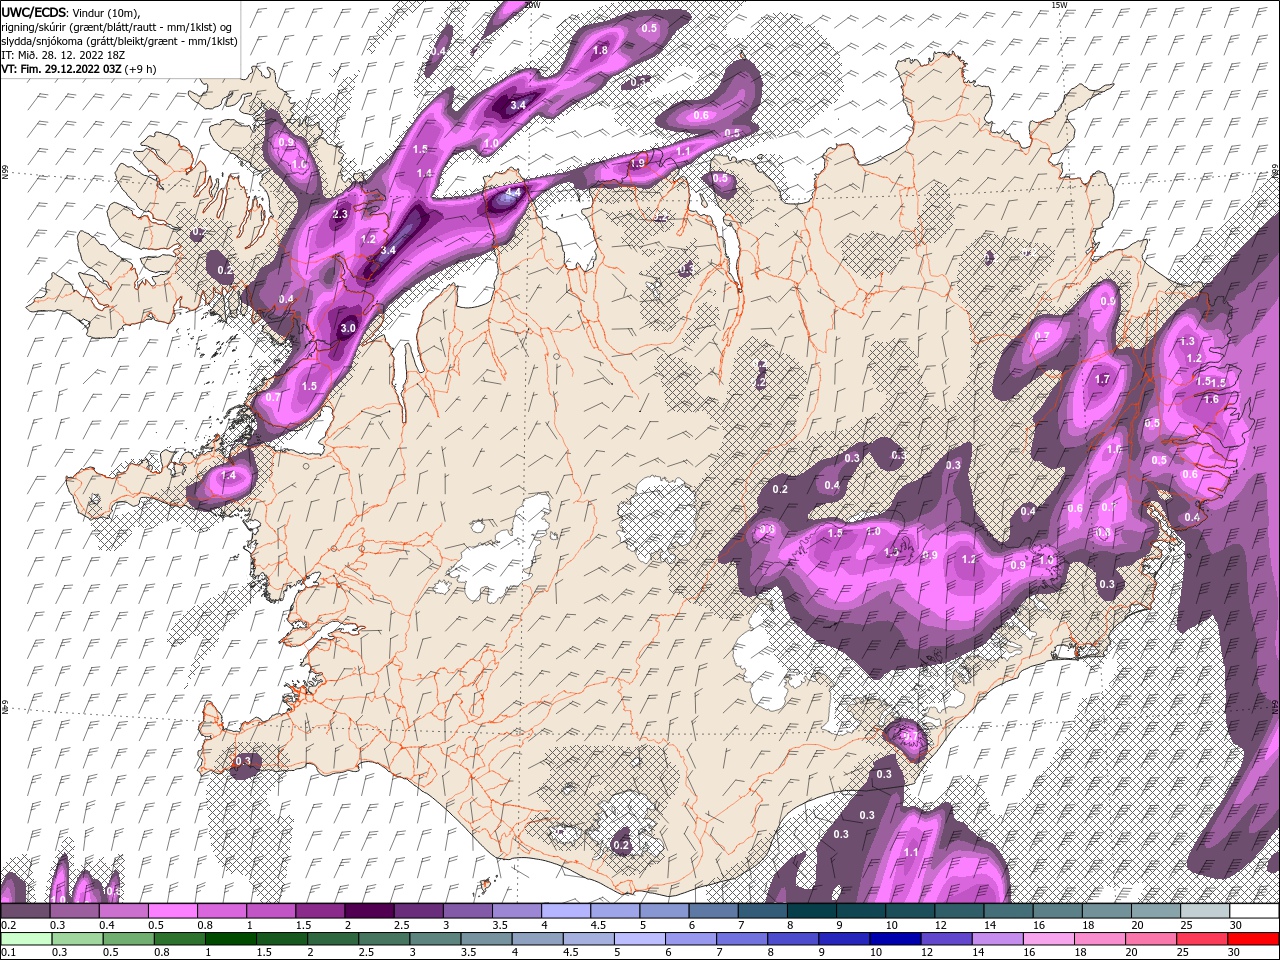Click the red 25 swatch in the lower legend row
1280x960 pixels.
1201,939
